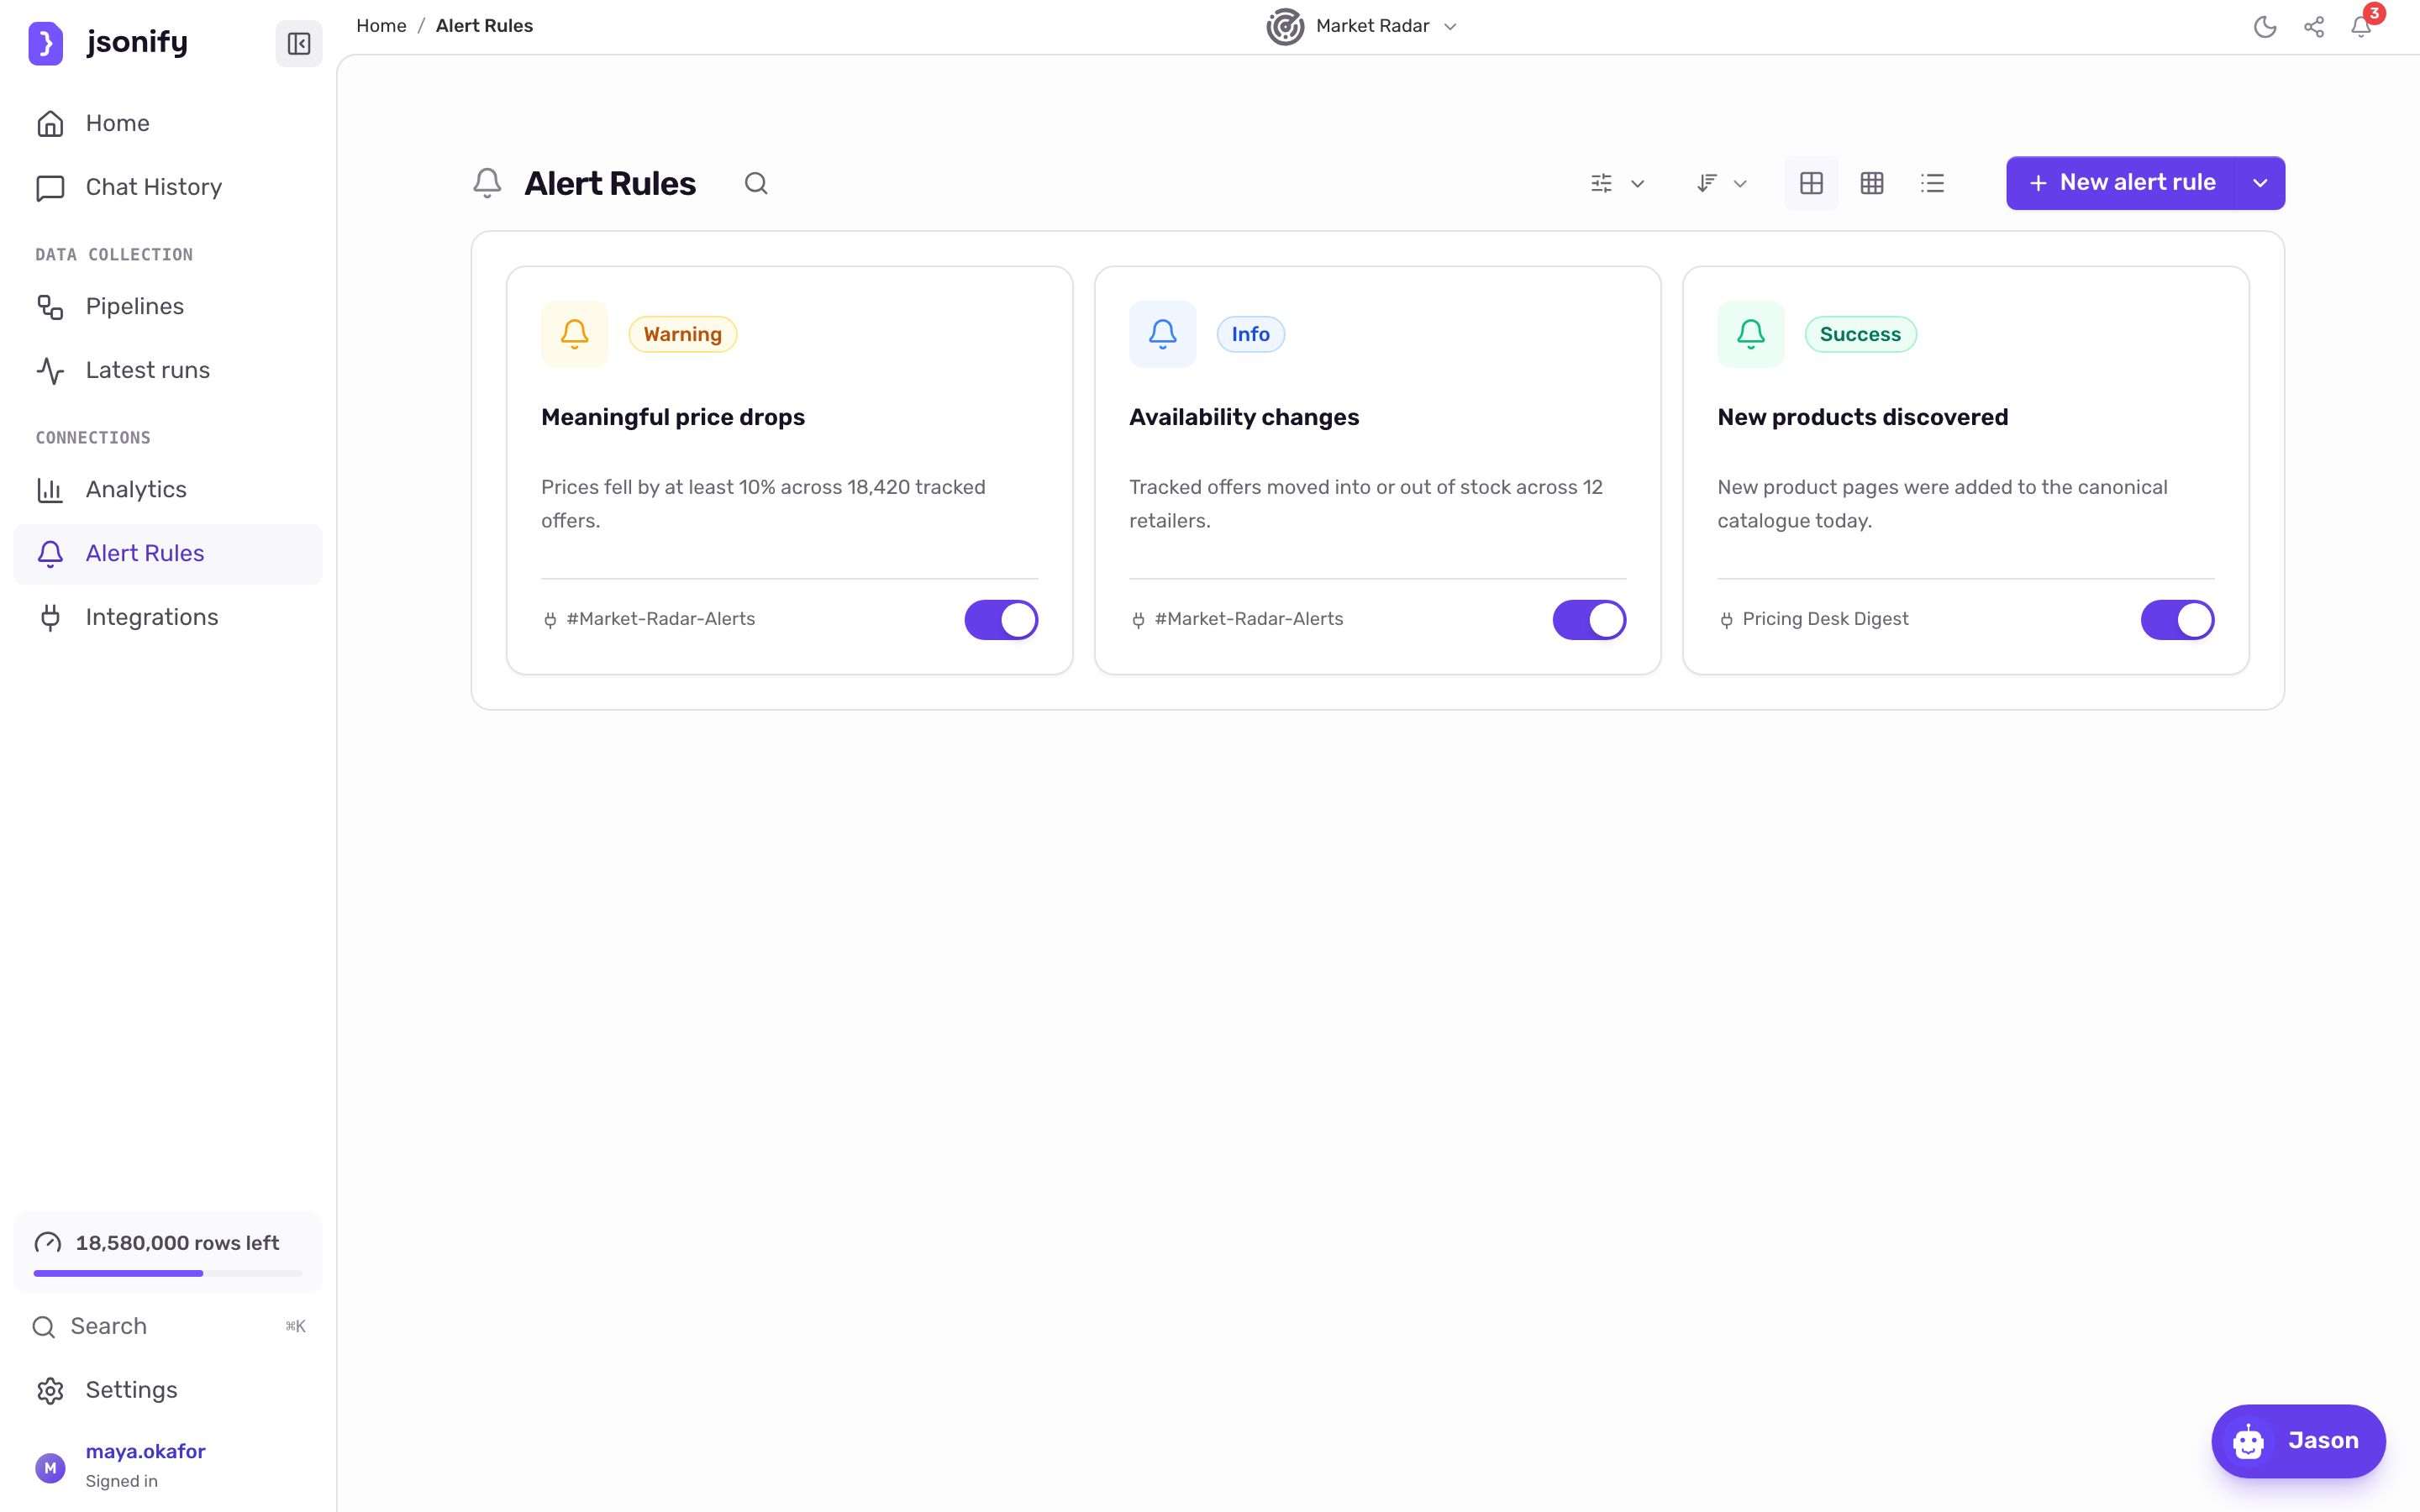Image resolution: width=2420 pixels, height=1512 pixels.
Task: Disable Meaningful price drops rule
Action: tap(1001, 620)
